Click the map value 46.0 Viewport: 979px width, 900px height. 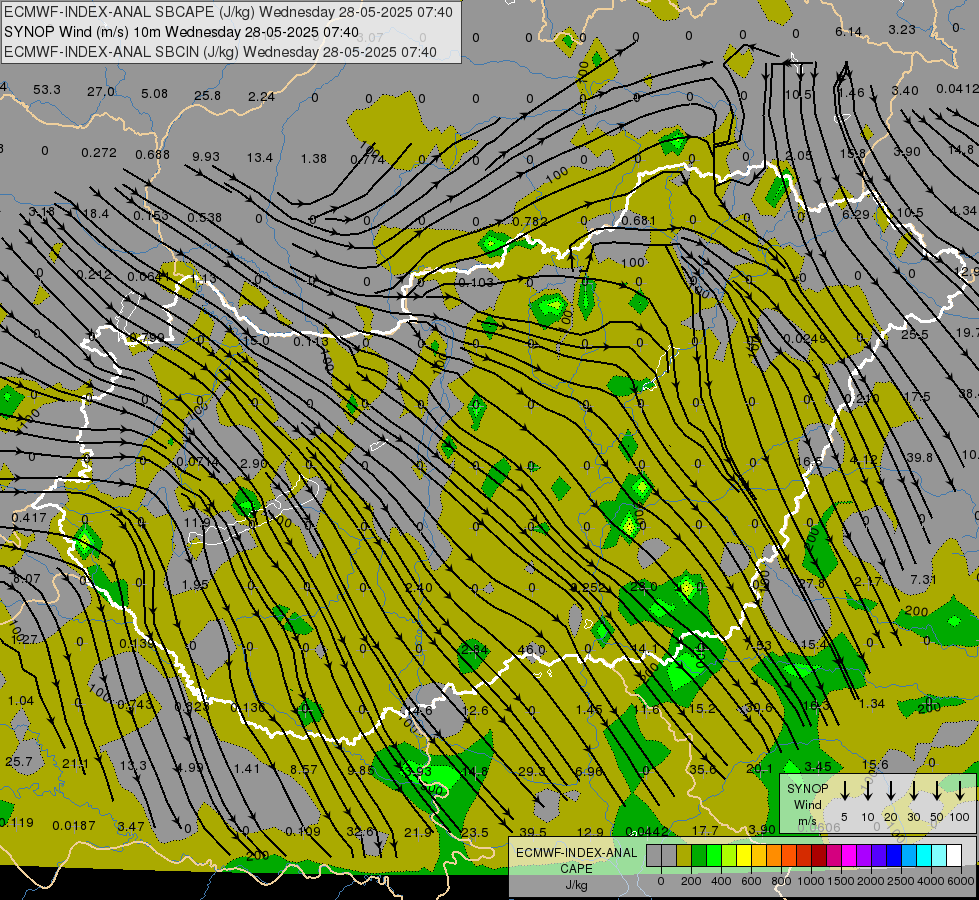pyautogui.click(x=531, y=650)
